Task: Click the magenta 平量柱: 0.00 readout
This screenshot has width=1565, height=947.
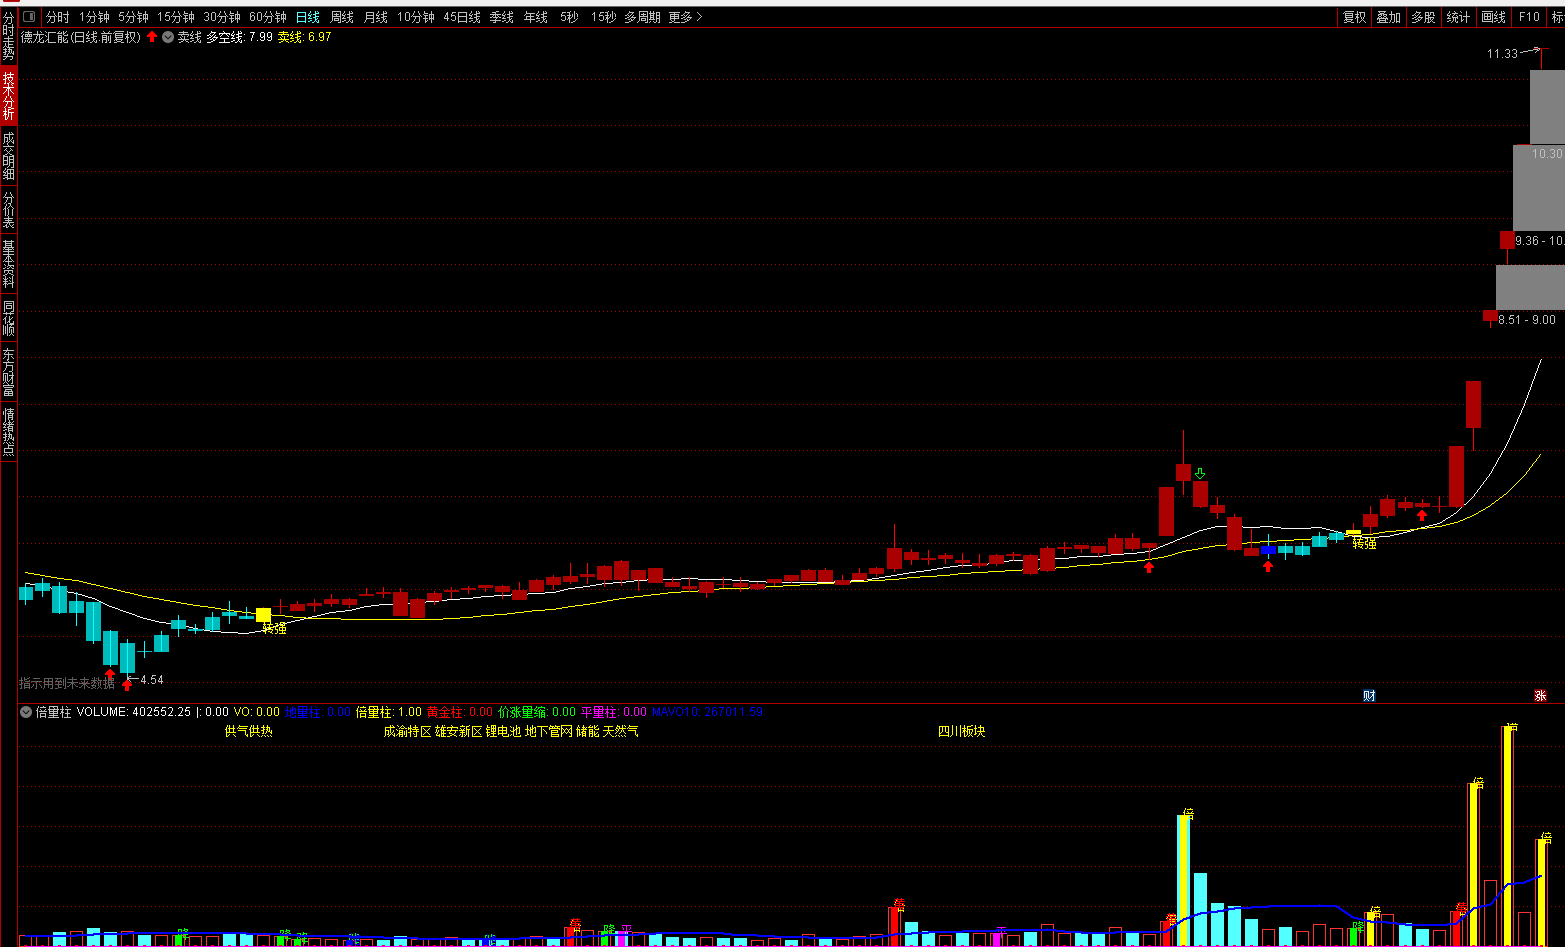Action: click(614, 712)
